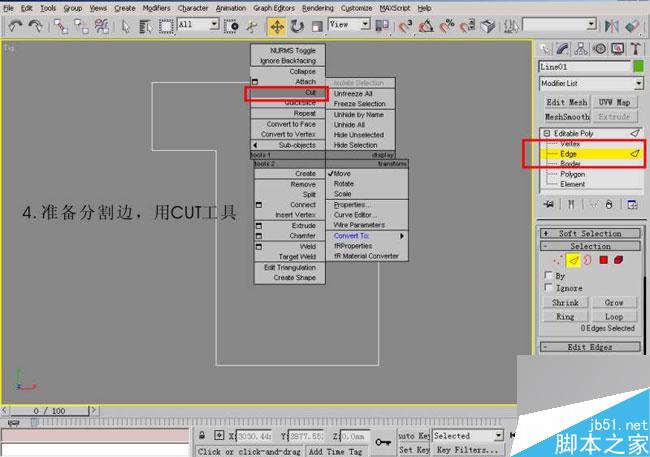Click the 0 / 100 time slider
Viewport: 650px width, 457px height.
(x=49, y=411)
